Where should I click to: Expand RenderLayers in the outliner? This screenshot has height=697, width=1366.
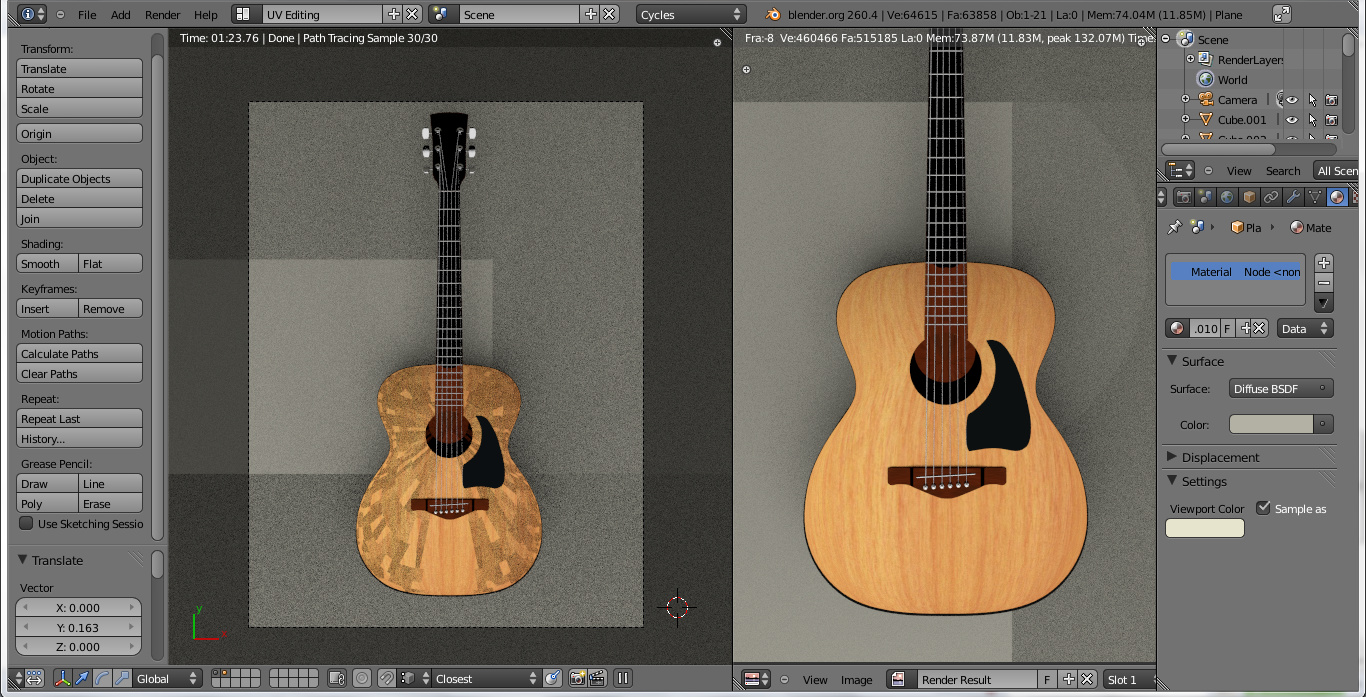[1190, 59]
